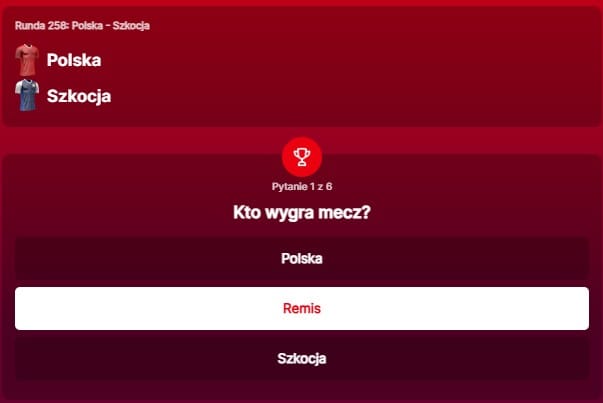The image size is (603, 403).
Task: Click the trophy icon above the question
Action: click(302, 155)
